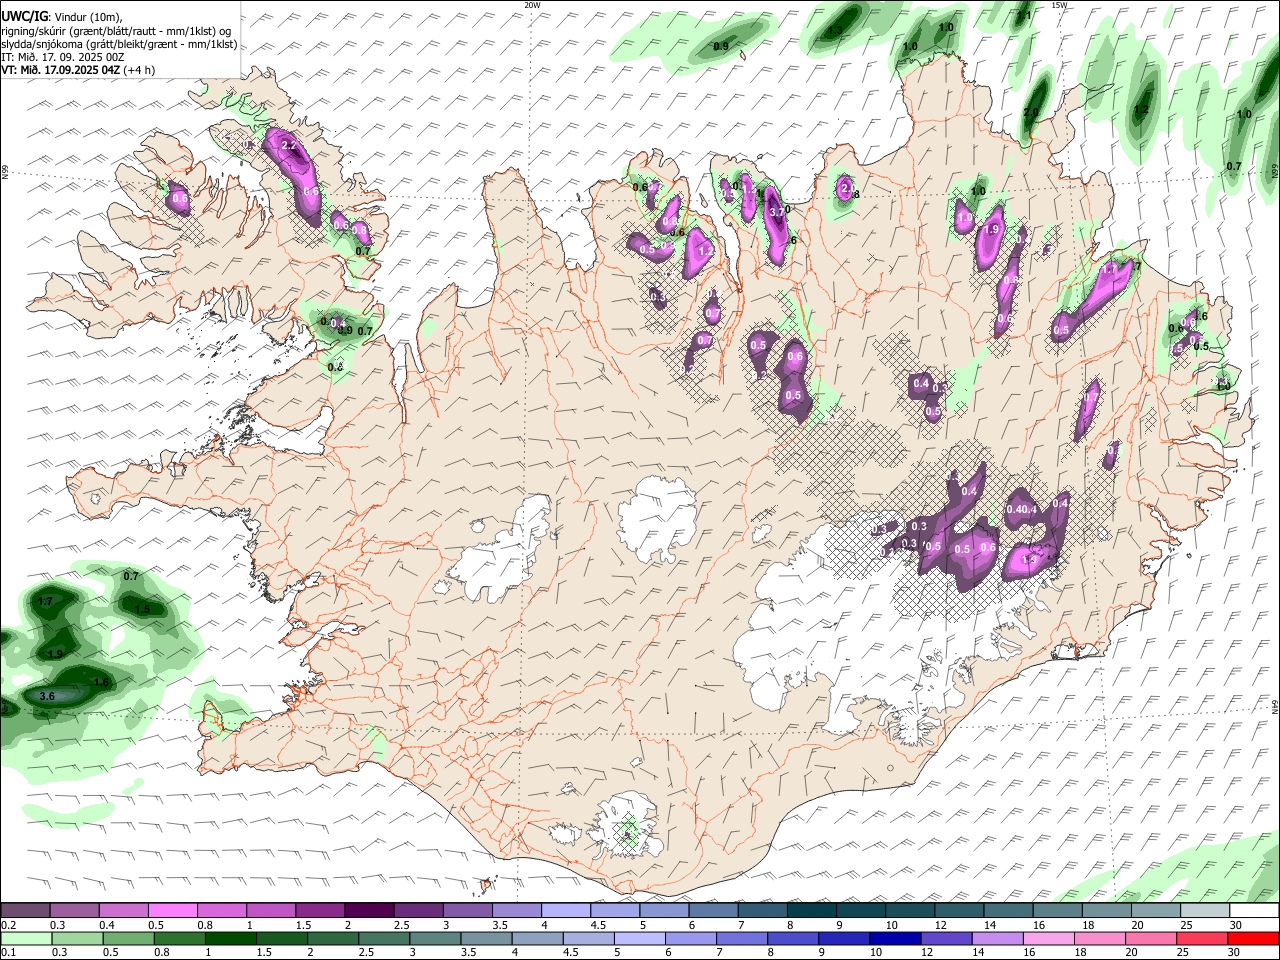Click the '20W' longitude label
1280x960 pixels.
(x=532, y=5)
